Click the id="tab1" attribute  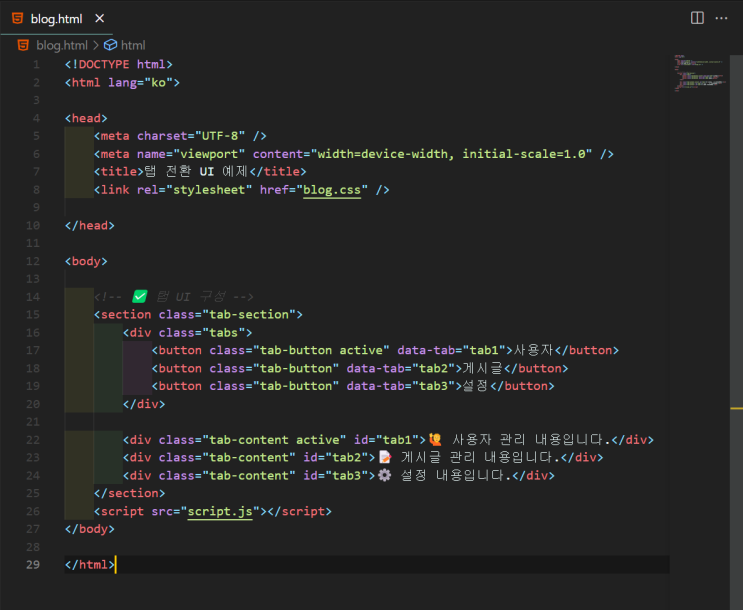pyautogui.click(x=386, y=440)
